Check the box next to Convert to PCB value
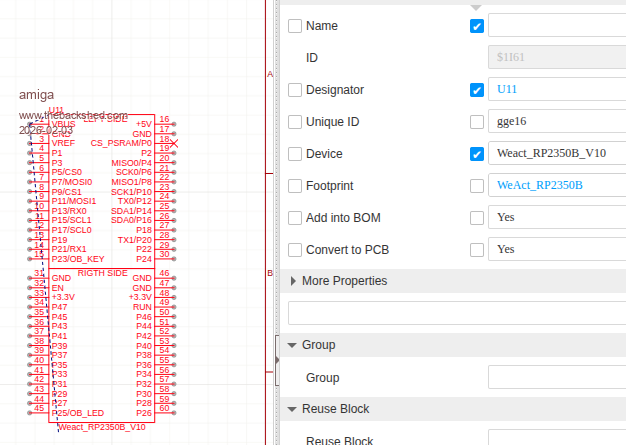This screenshot has height=445, width=626. [x=477, y=249]
